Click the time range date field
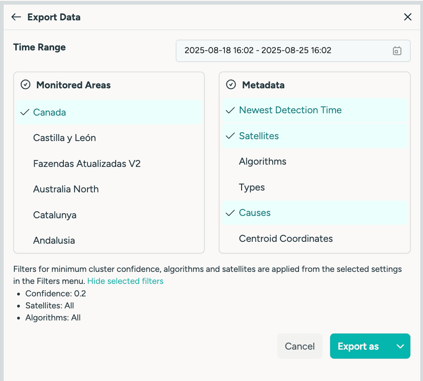Screen dimensions: 423x381 click(x=293, y=51)
